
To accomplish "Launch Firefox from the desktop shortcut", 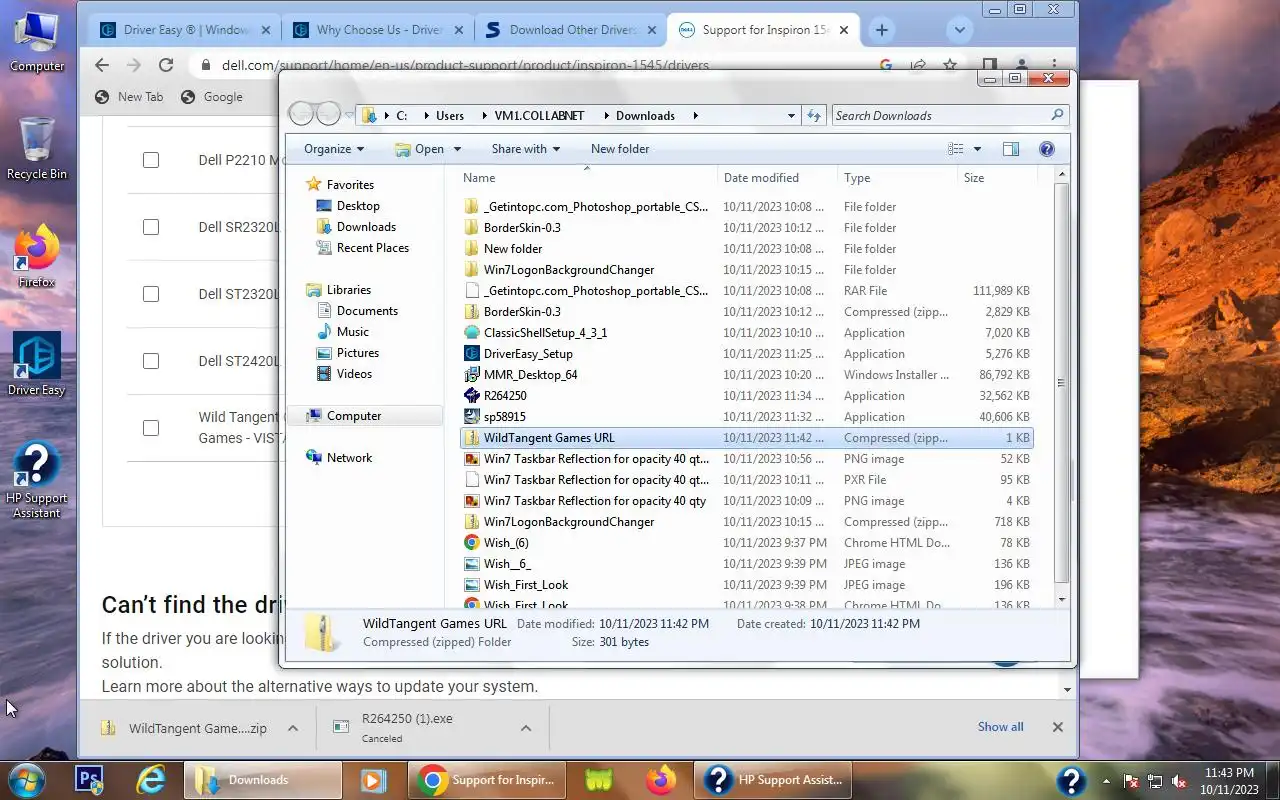I will pos(37,258).
